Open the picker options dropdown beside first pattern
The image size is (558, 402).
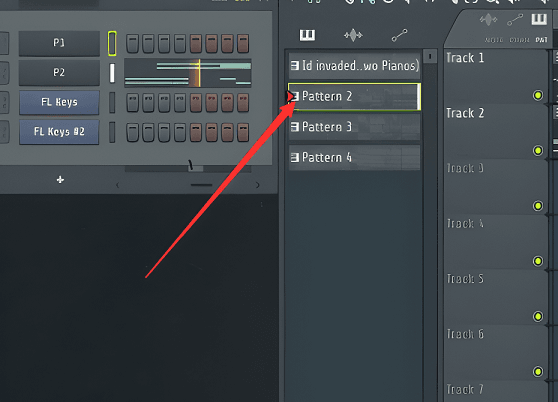pyautogui.click(x=430, y=56)
